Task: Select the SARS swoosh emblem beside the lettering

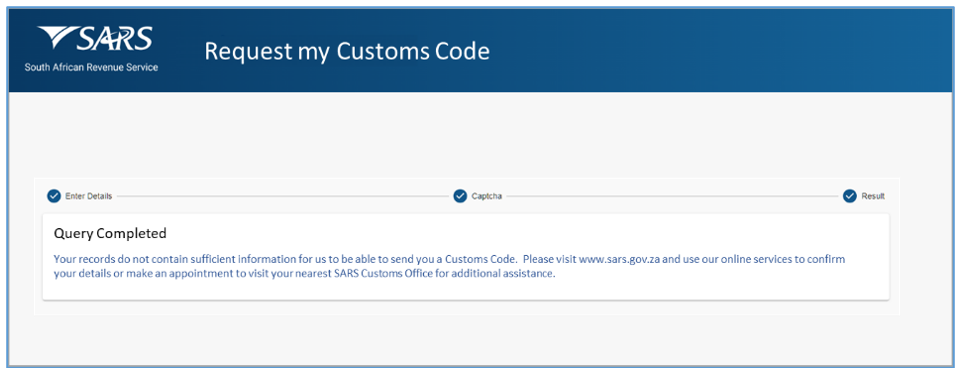Action: pos(56,38)
